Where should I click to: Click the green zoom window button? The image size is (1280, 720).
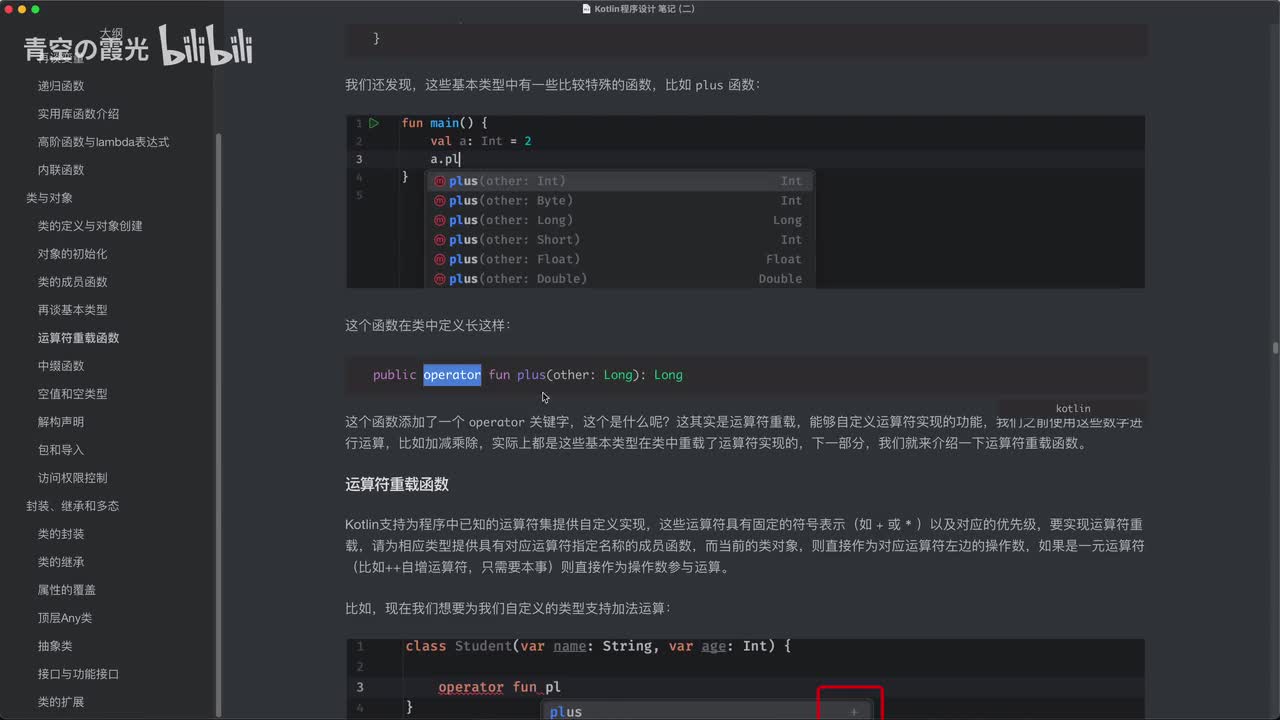36,9
